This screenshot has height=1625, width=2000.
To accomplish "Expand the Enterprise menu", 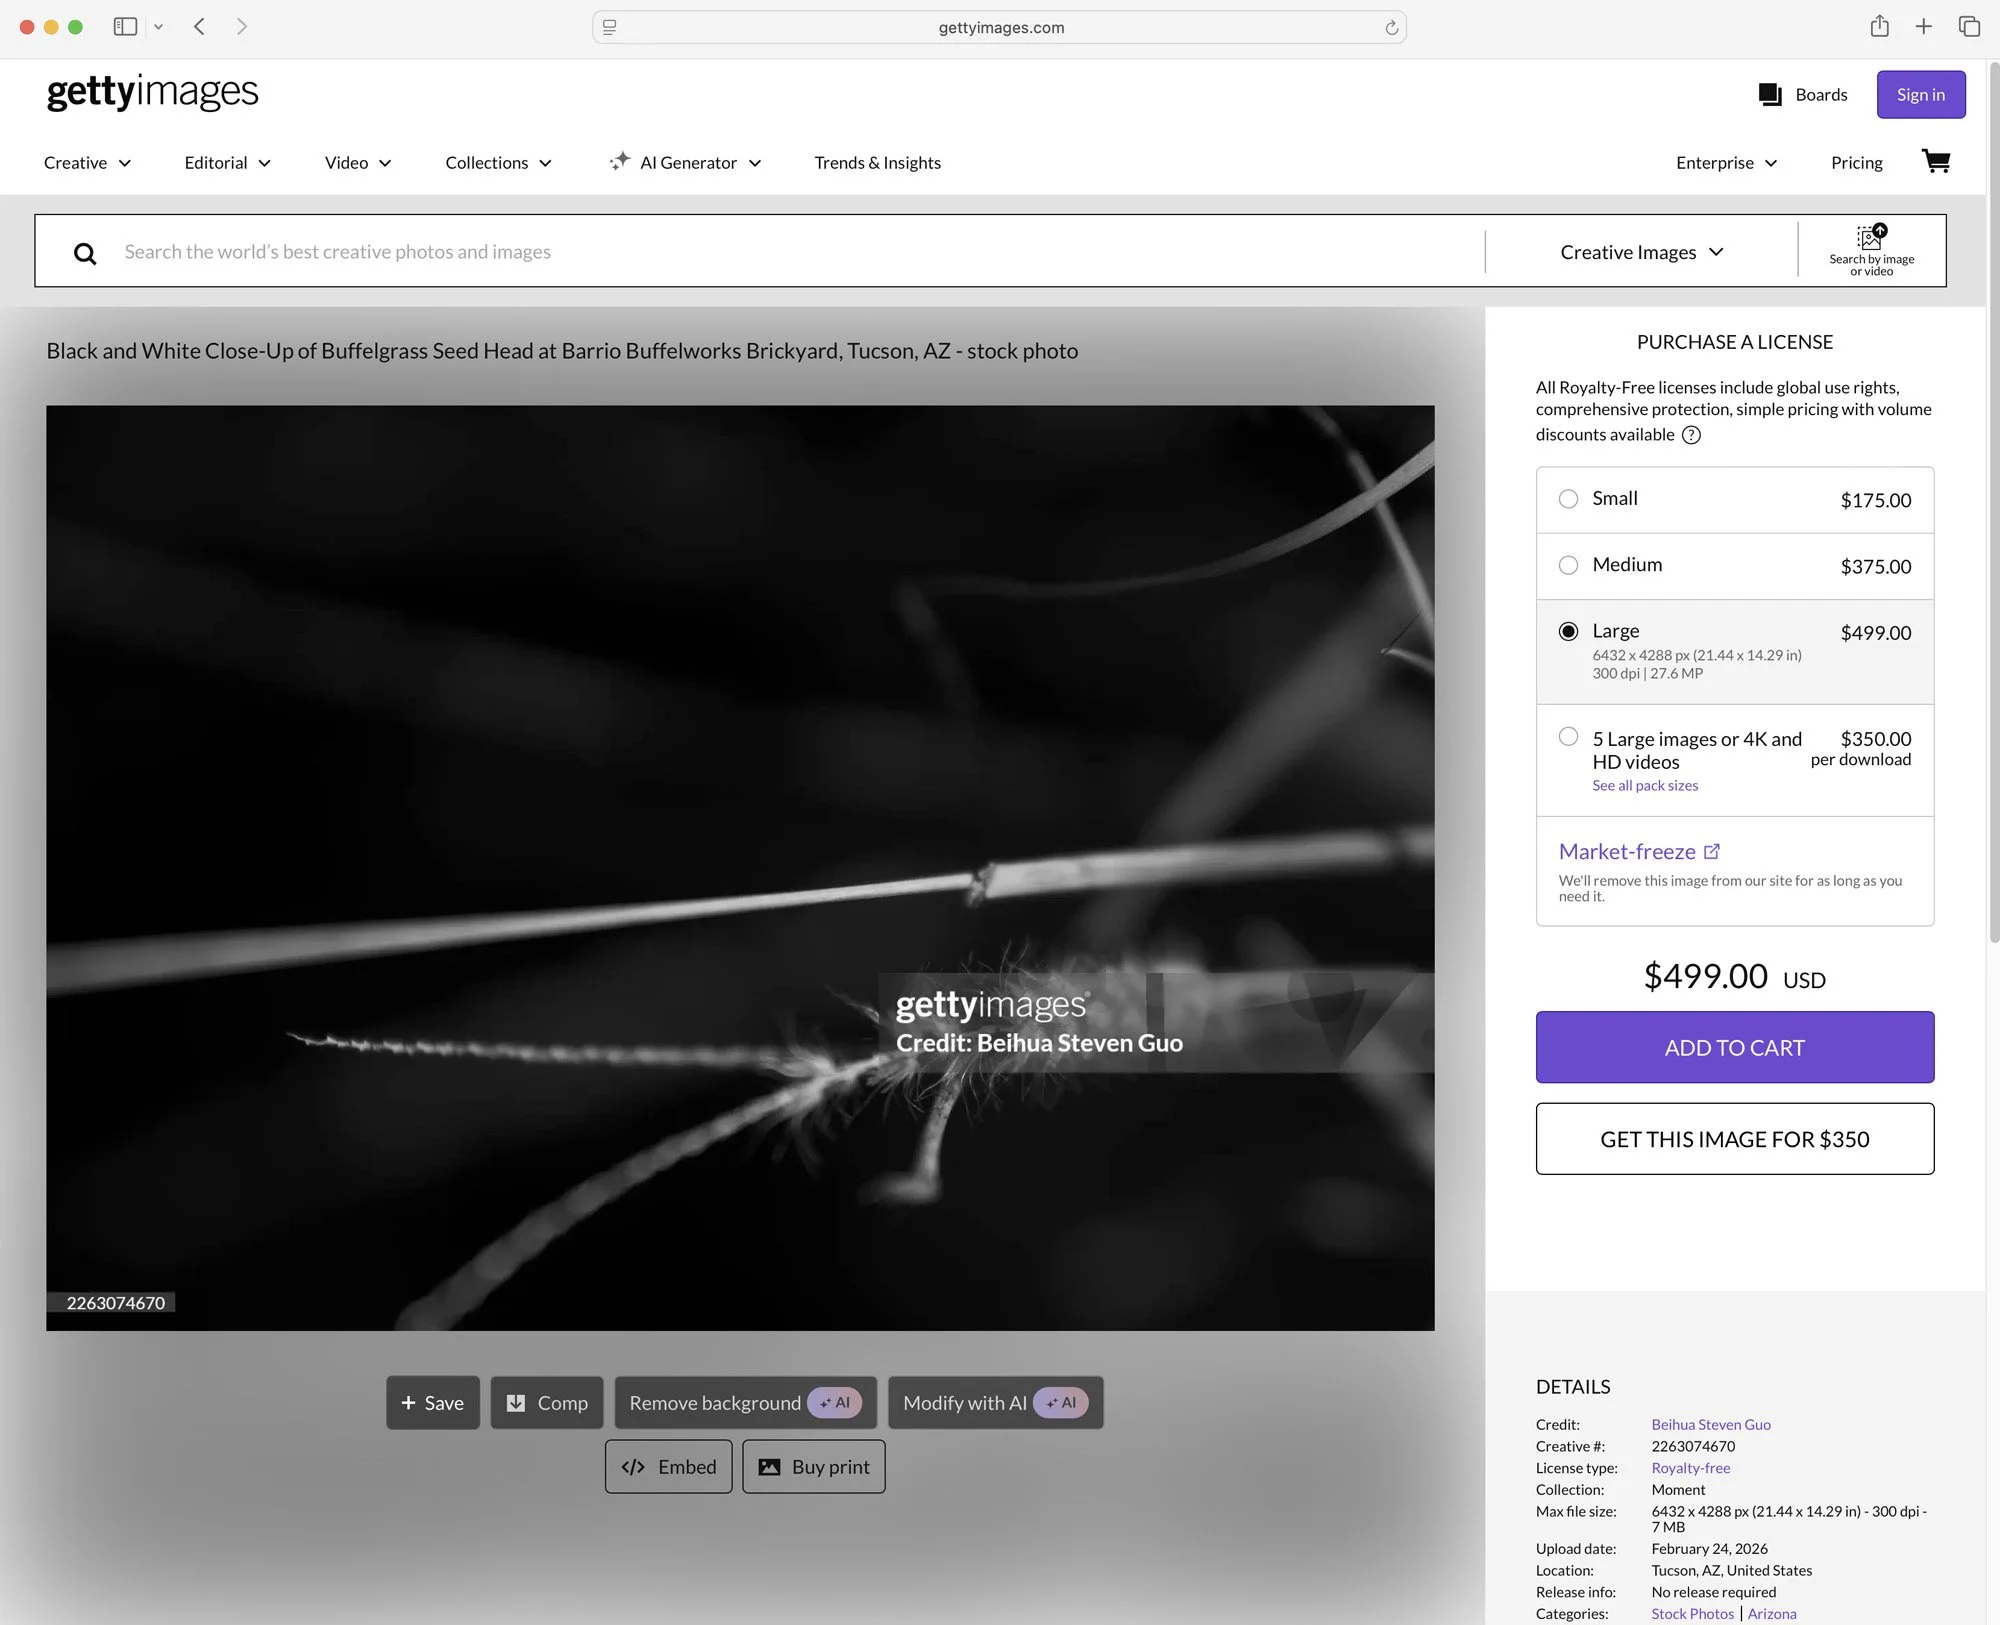I will point(1726,163).
